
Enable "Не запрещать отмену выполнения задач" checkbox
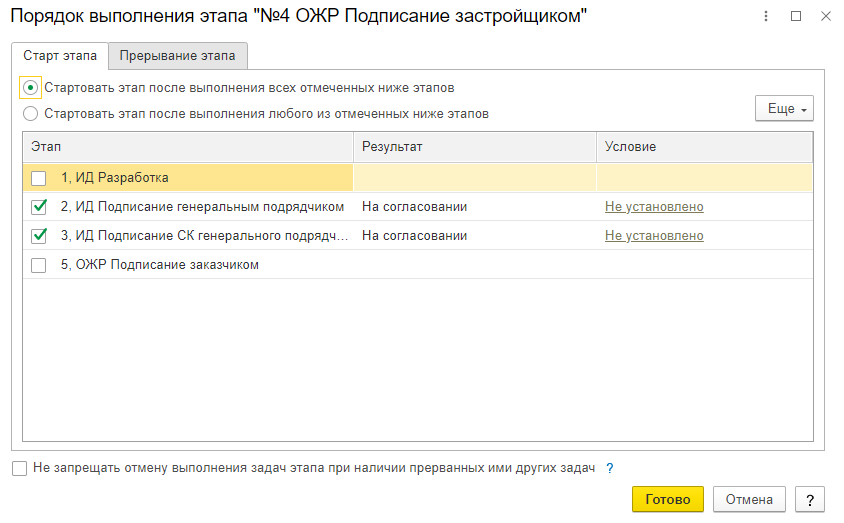[x=20, y=468]
